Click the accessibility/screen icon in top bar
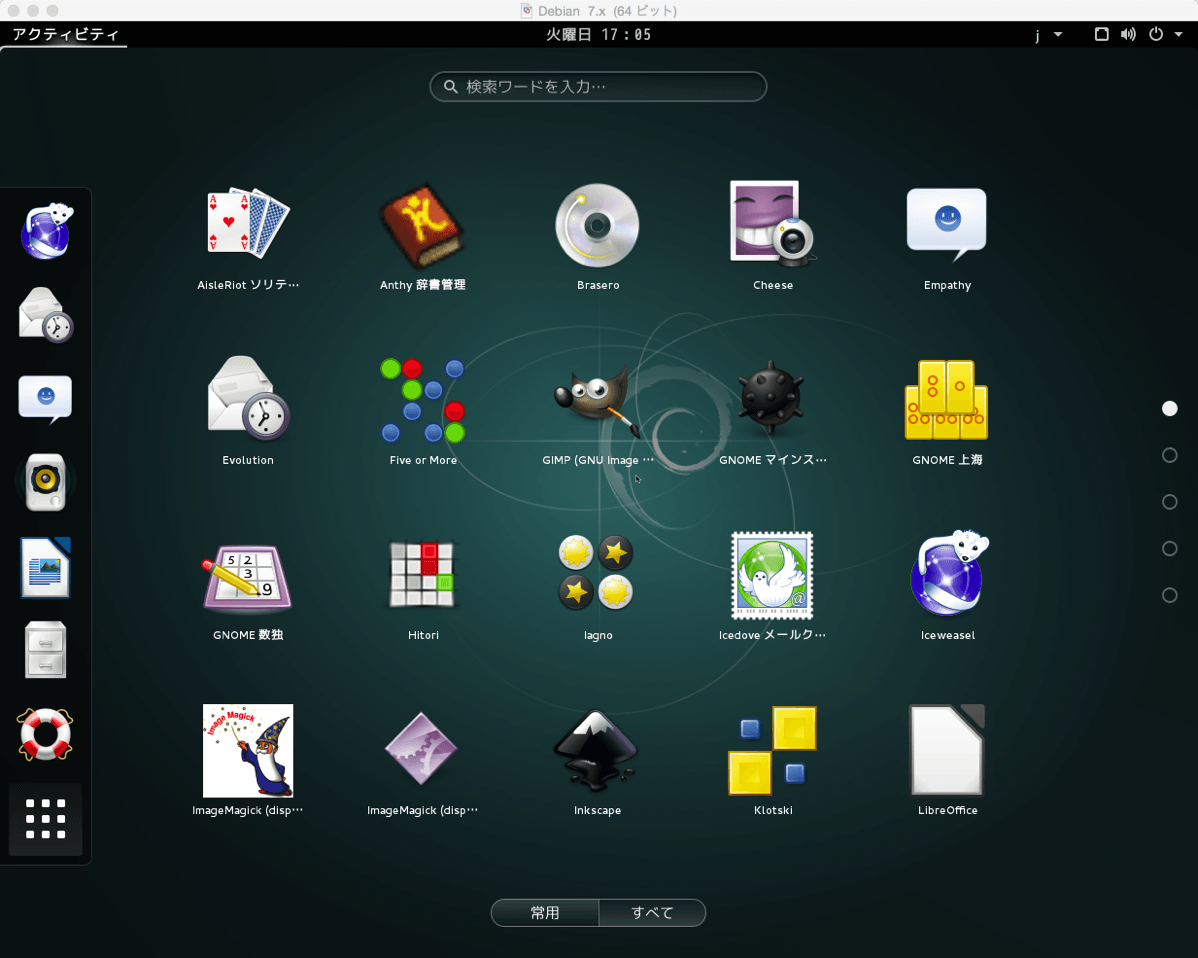This screenshot has width=1198, height=958. tap(1101, 34)
